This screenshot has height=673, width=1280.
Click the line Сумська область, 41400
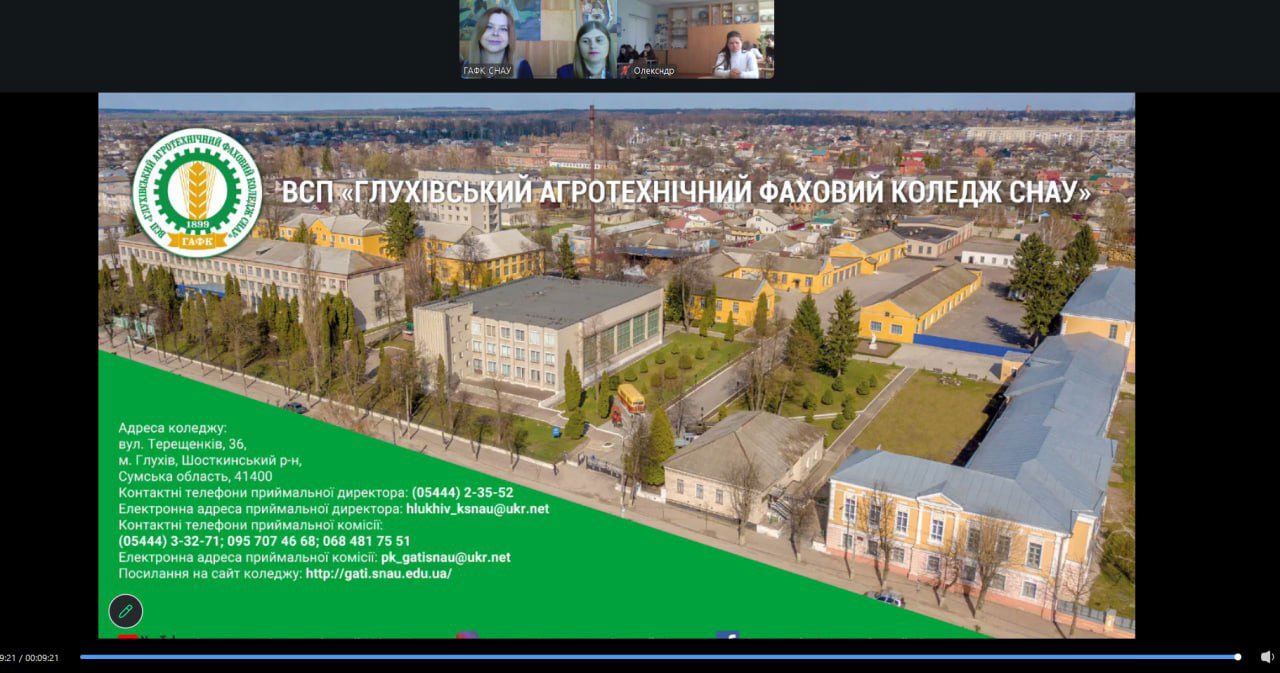pyautogui.click(x=195, y=476)
